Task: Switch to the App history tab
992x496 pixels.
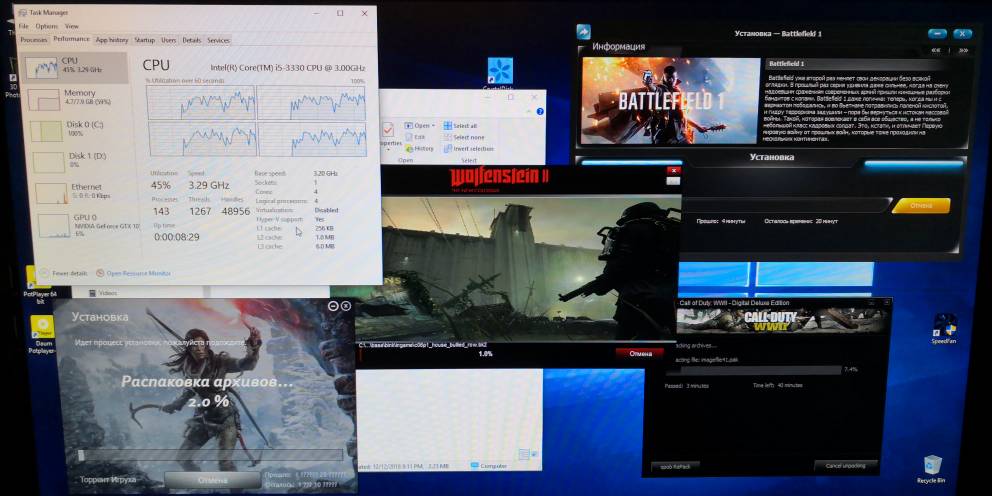Action: [x=111, y=40]
